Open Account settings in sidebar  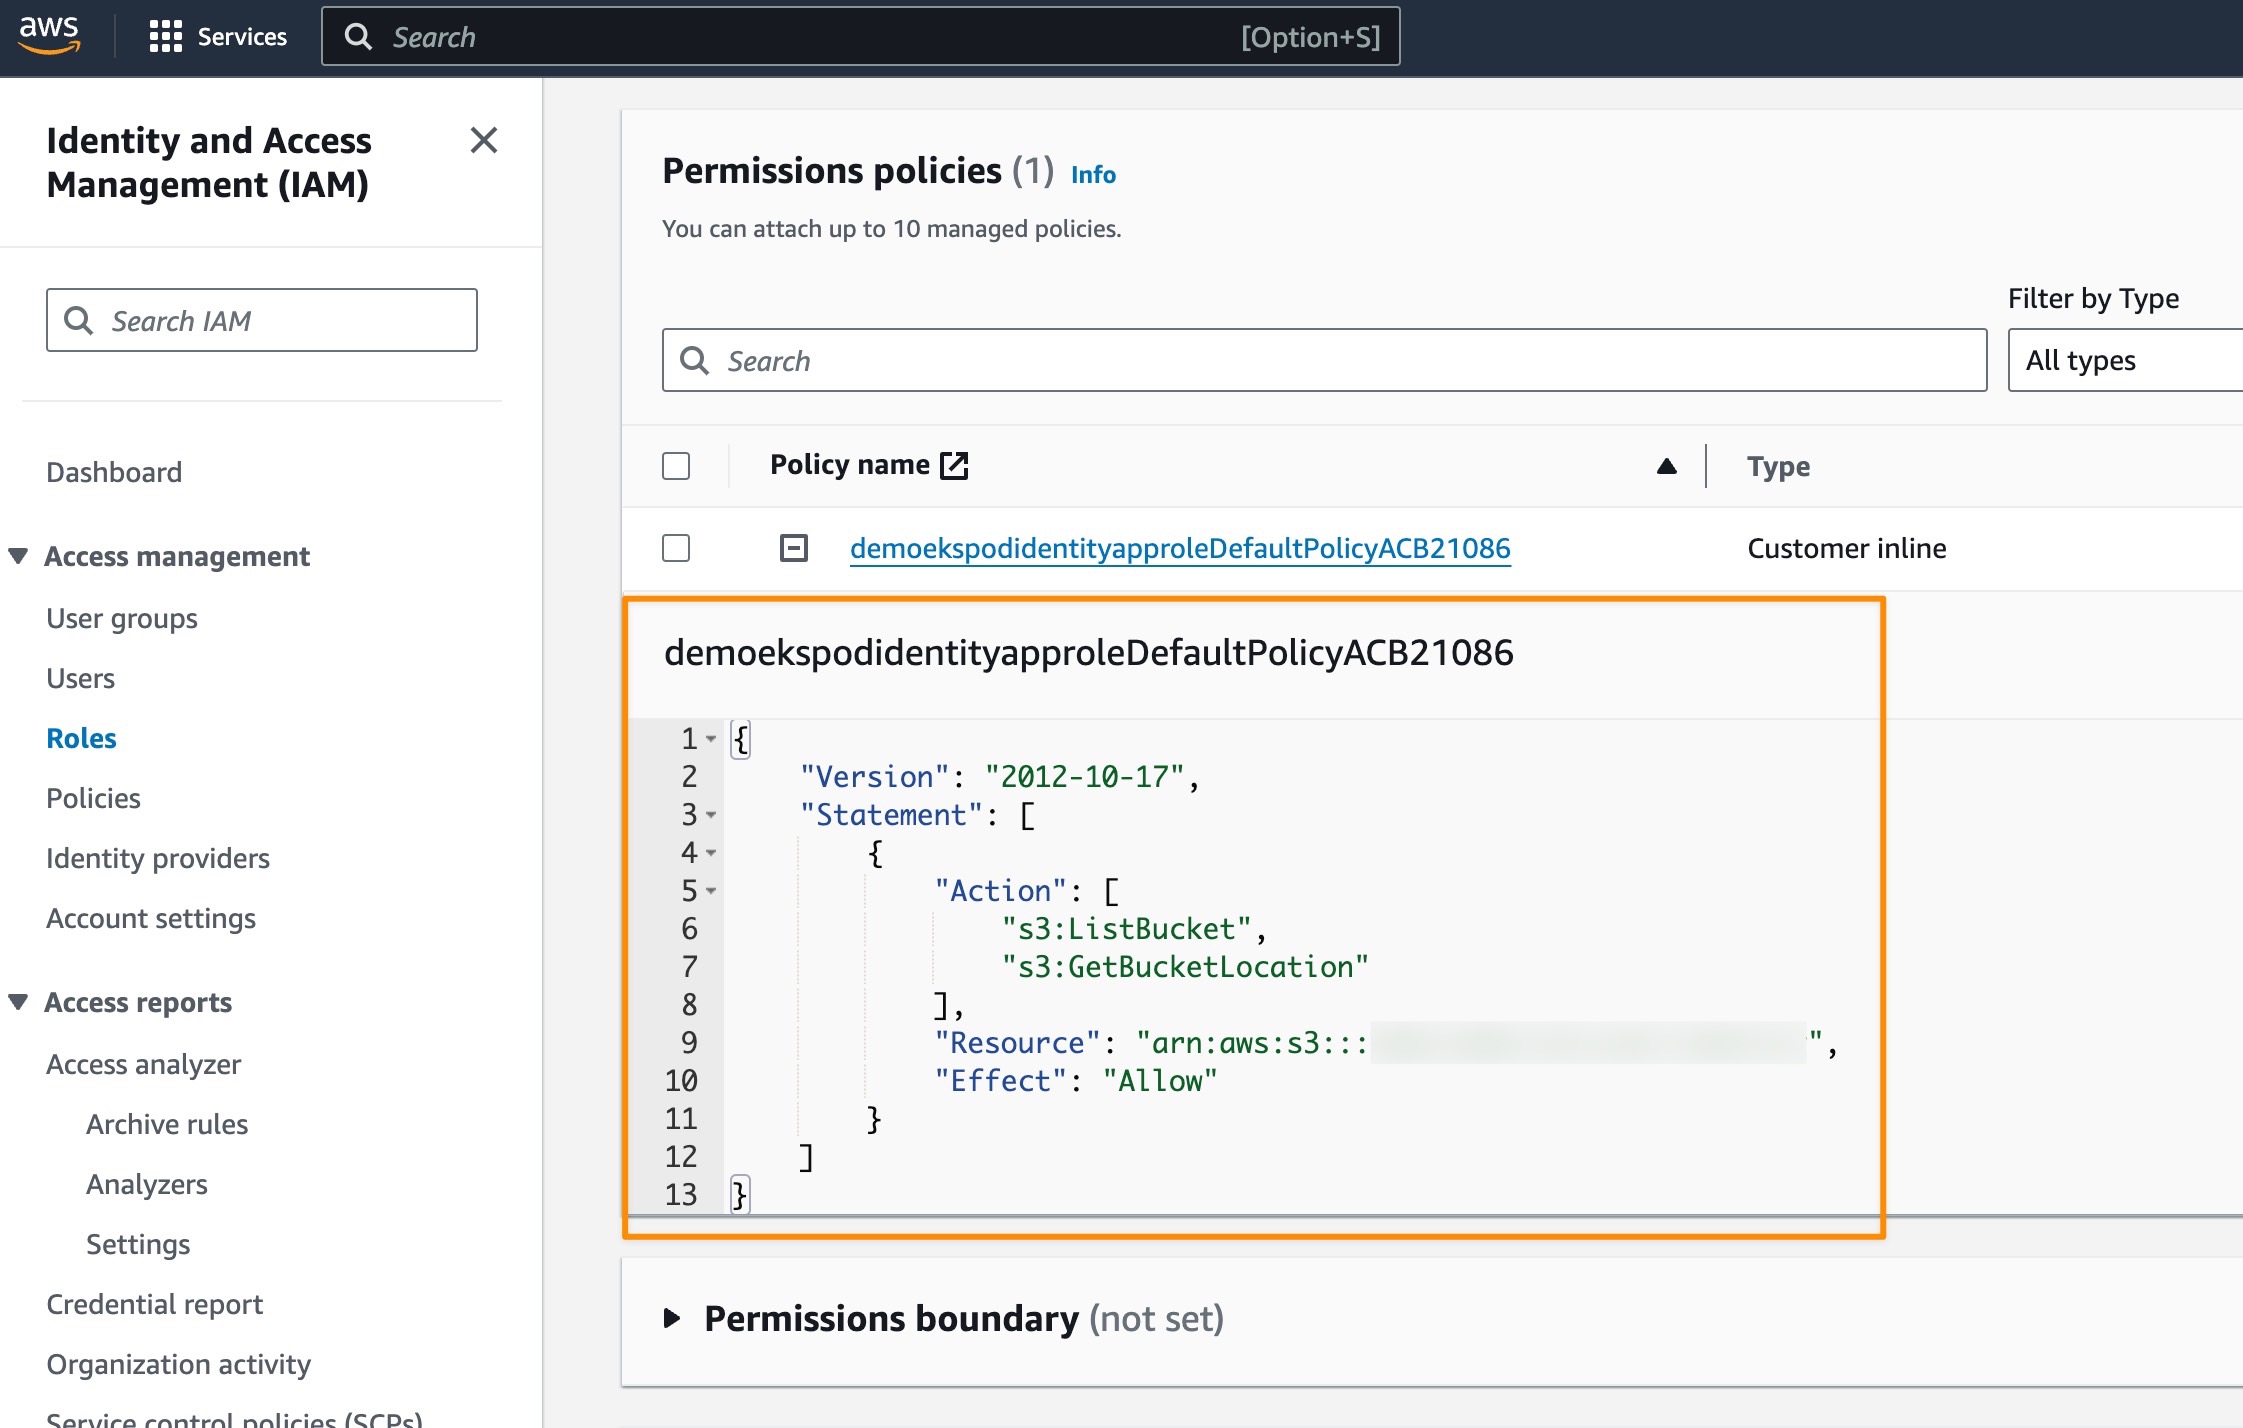tap(151, 918)
